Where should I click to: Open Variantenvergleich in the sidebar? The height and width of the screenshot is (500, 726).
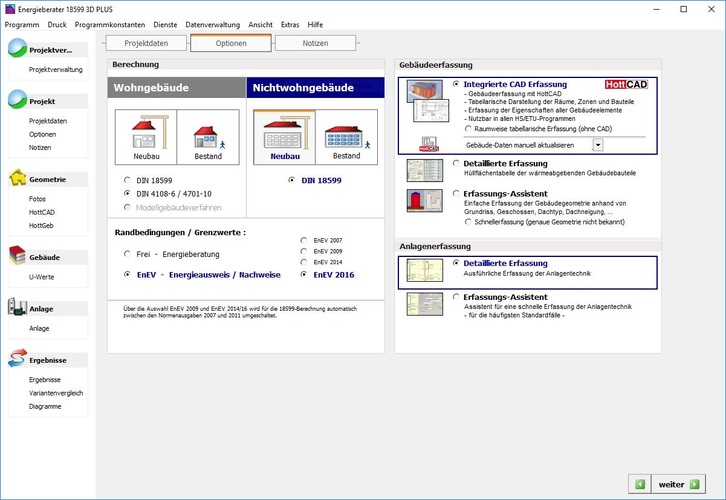[x=56, y=393]
